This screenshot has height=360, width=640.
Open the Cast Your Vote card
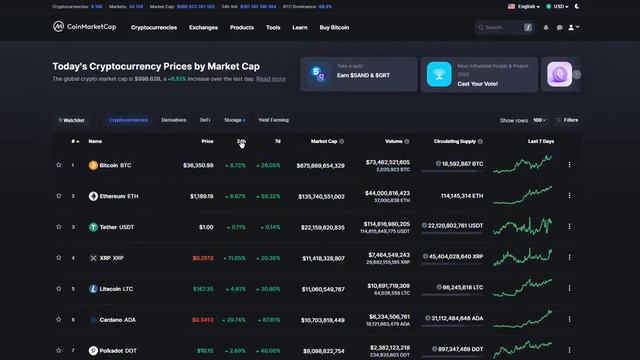[479, 74]
